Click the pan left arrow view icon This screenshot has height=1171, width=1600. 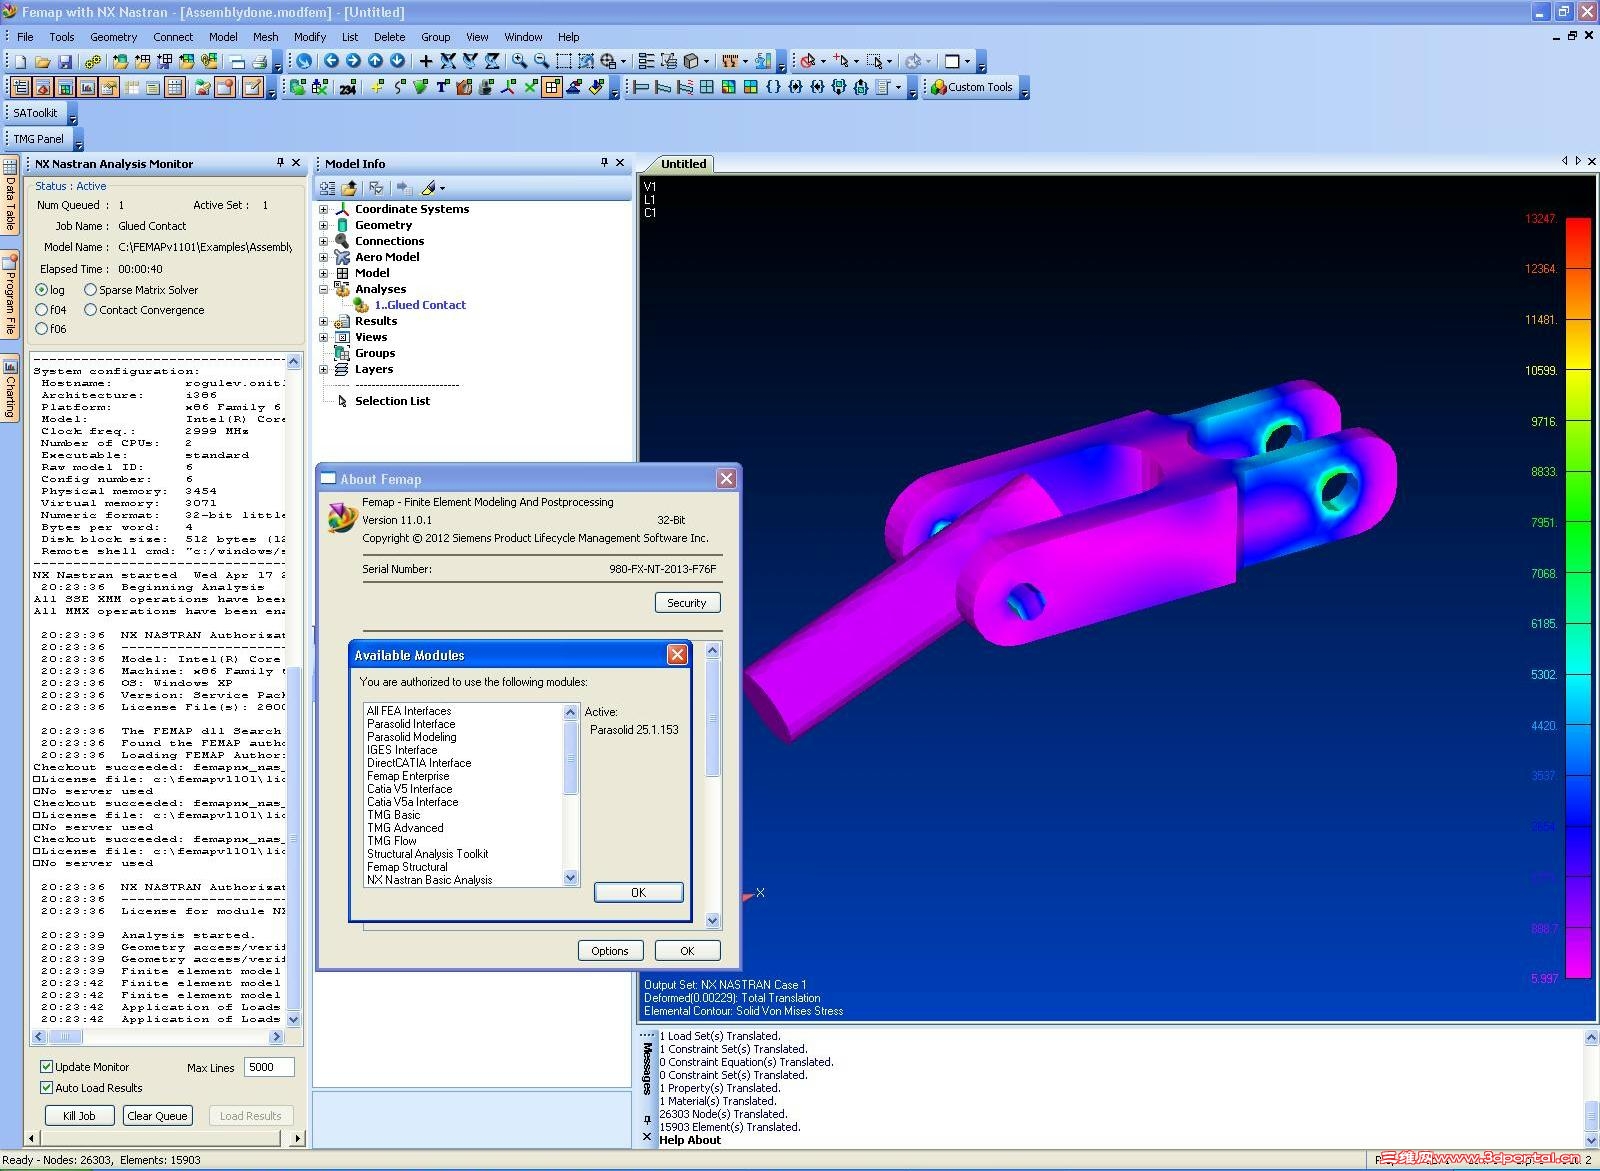(331, 61)
